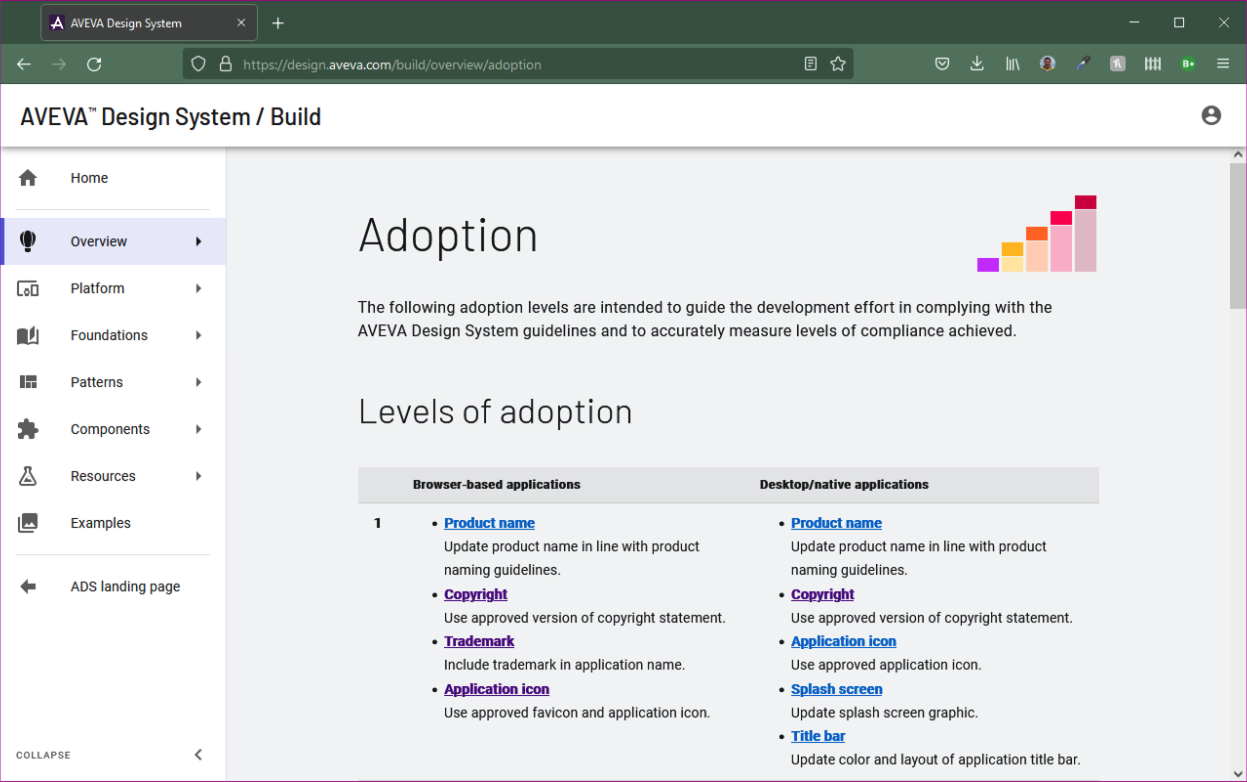
Task: Select Platform in the sidebar
Action: pyautogui.click(x=113, y=288)
